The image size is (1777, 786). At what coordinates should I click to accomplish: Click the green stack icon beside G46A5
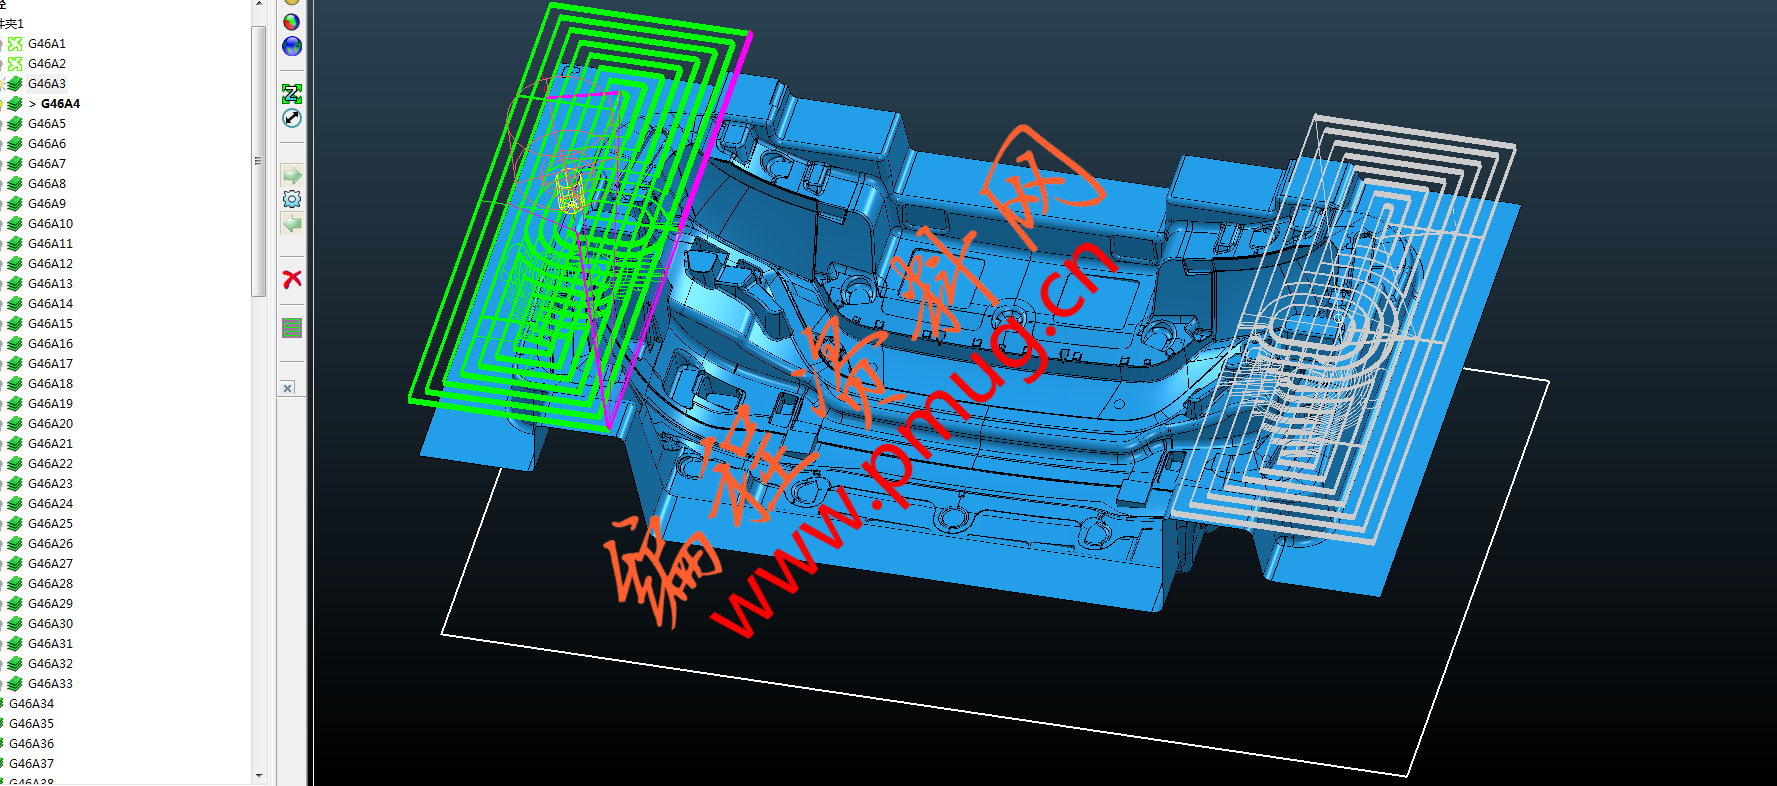(x=15, y=124)
